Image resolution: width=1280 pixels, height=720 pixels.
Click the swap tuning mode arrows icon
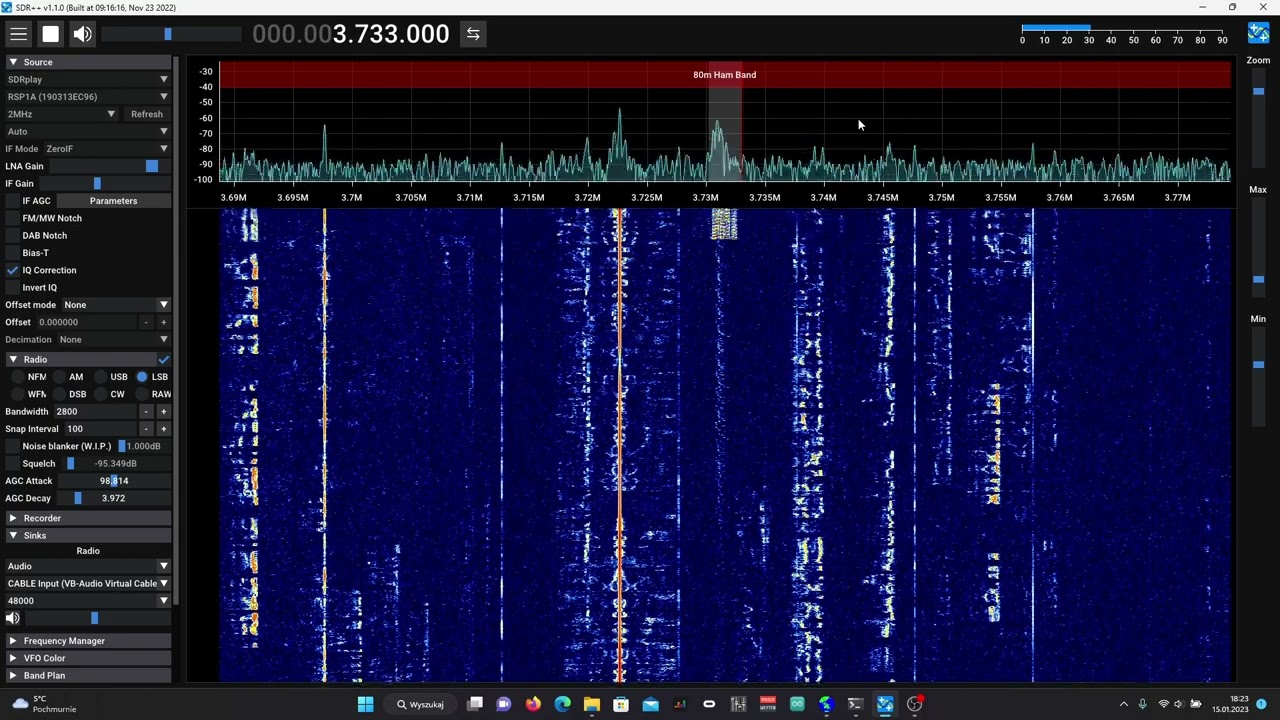click(473, 34)
